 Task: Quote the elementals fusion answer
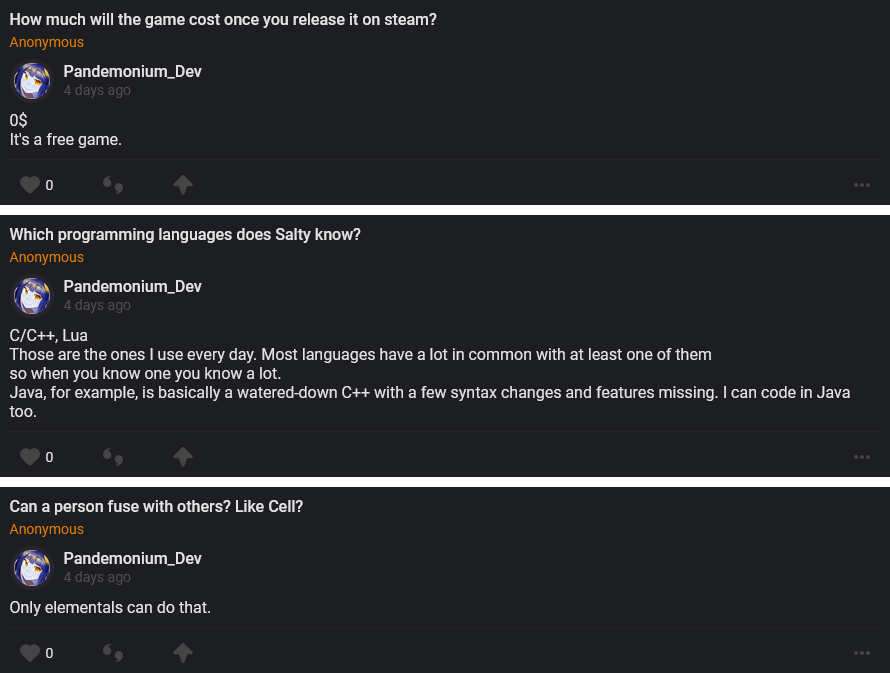point(113,653)
